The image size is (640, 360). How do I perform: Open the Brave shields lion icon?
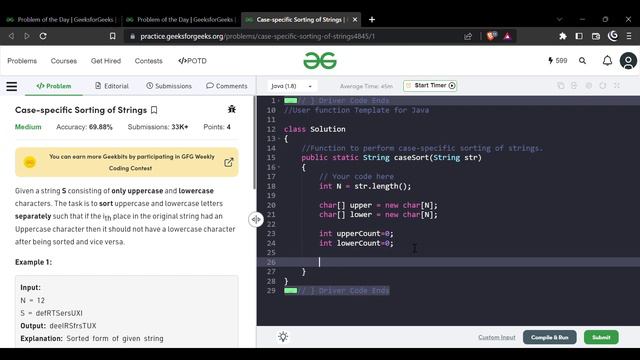pyautogui.click(x=491, y=36)
